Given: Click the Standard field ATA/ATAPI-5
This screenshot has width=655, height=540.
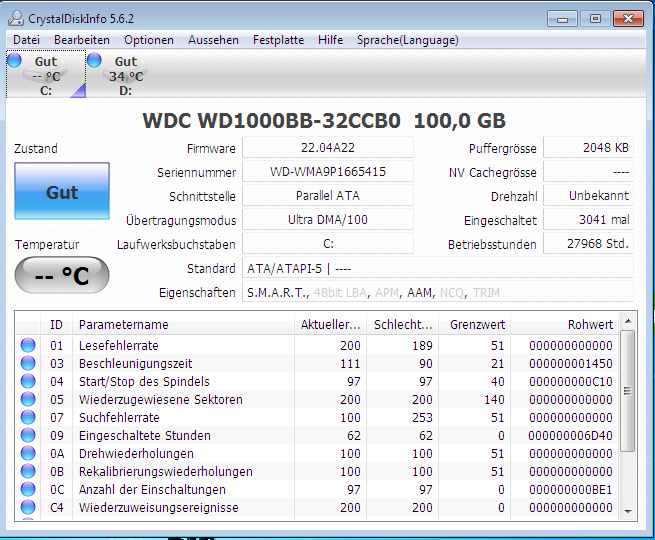Looking at the screenshot, I should 438,268.
